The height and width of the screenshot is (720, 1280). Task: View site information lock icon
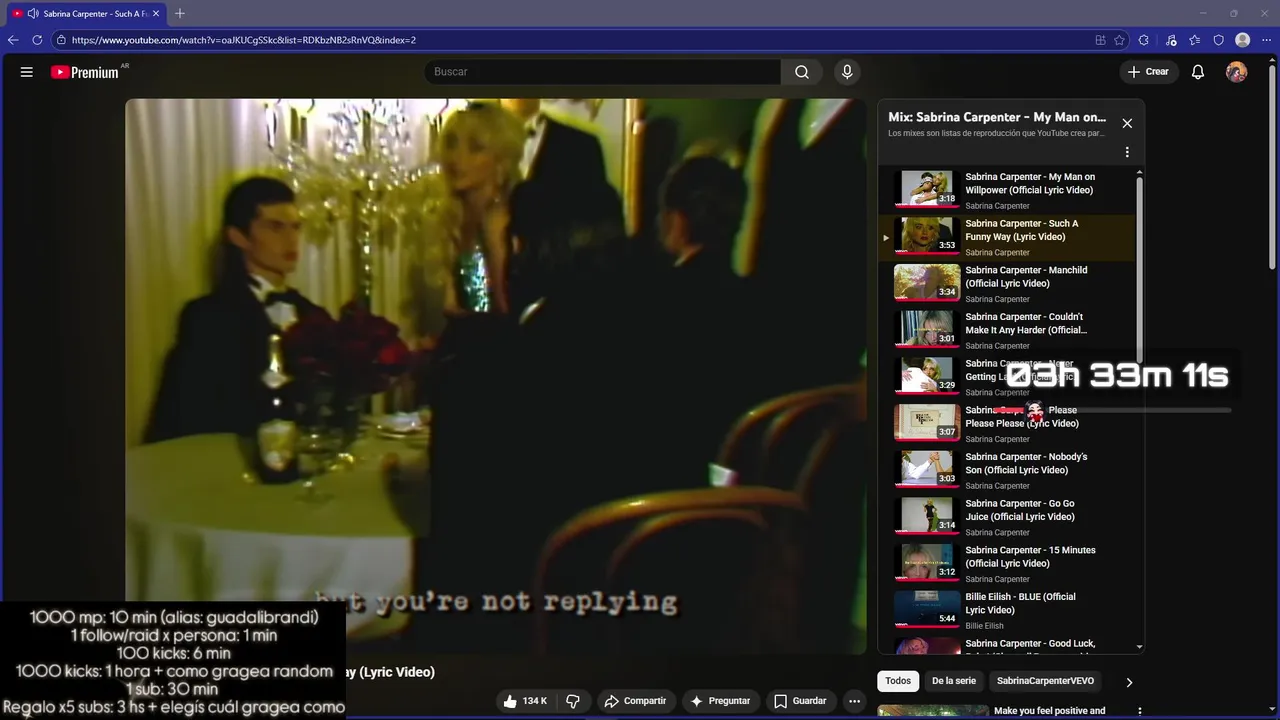click(x=61, y=40)
